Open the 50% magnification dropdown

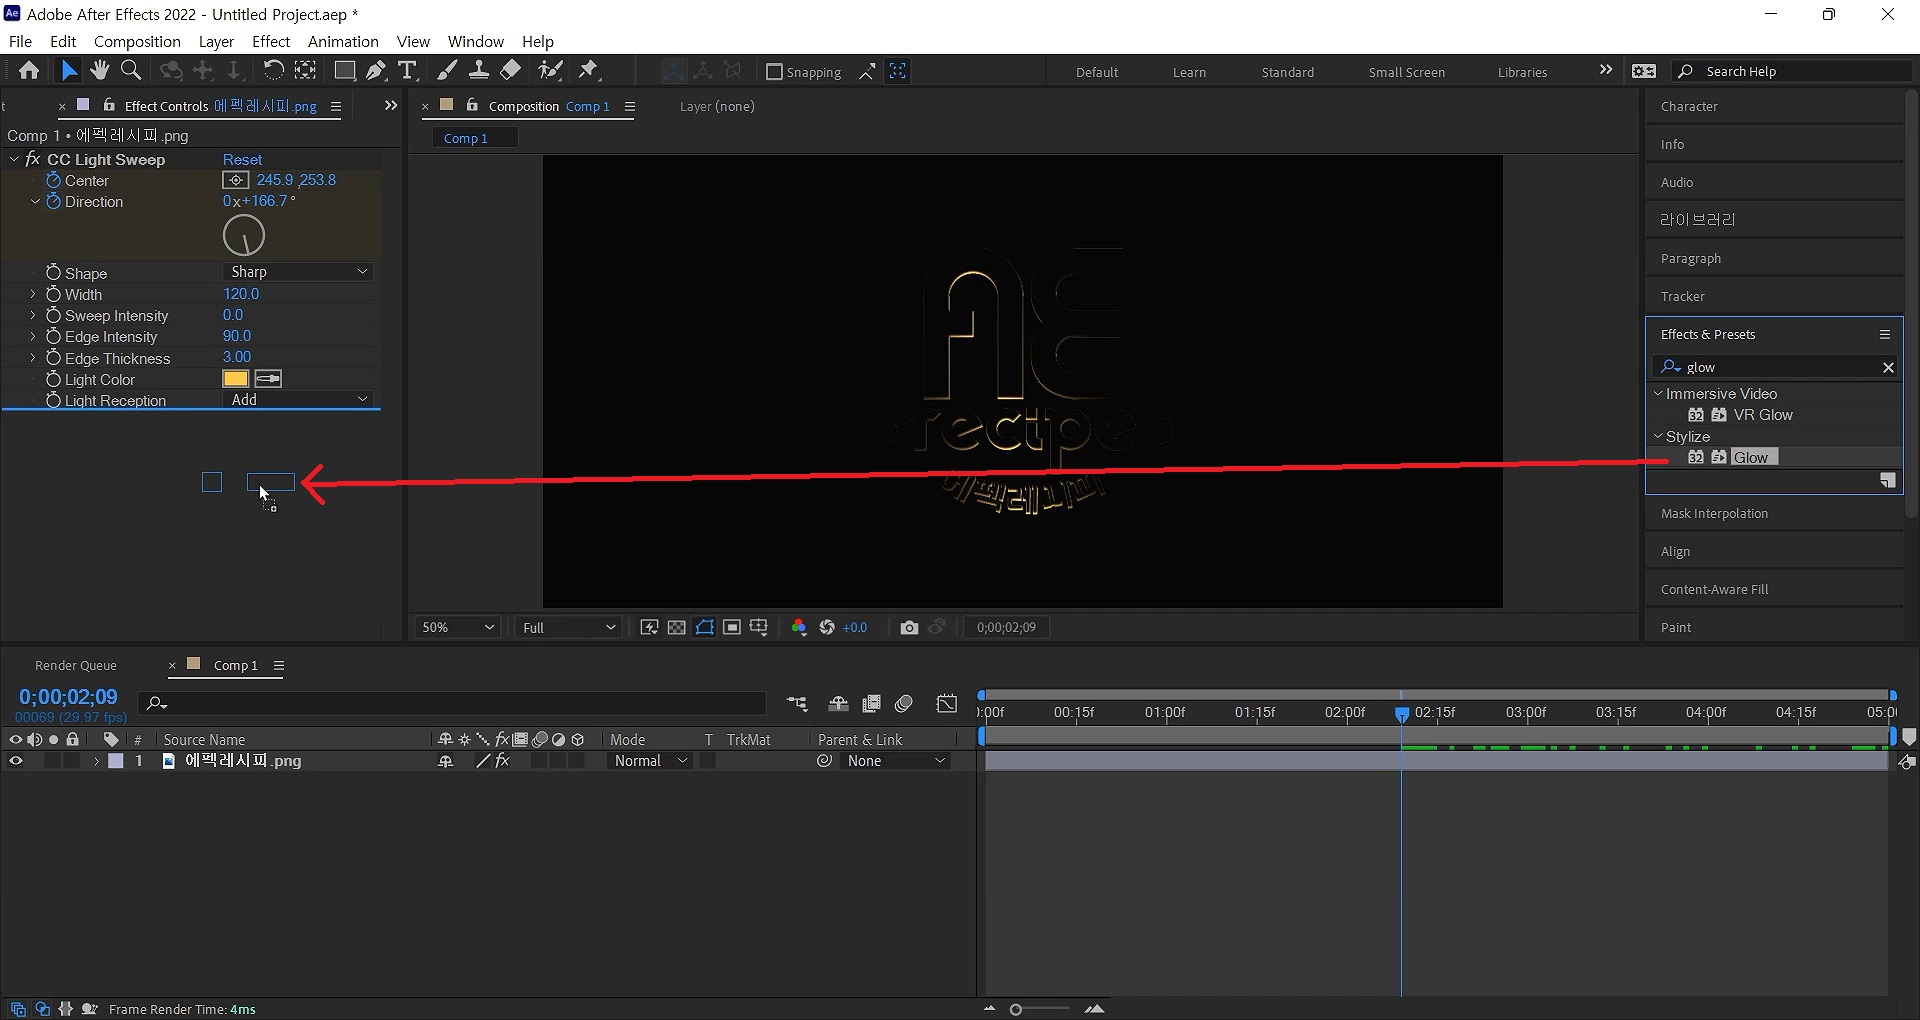tap(458, 627)
